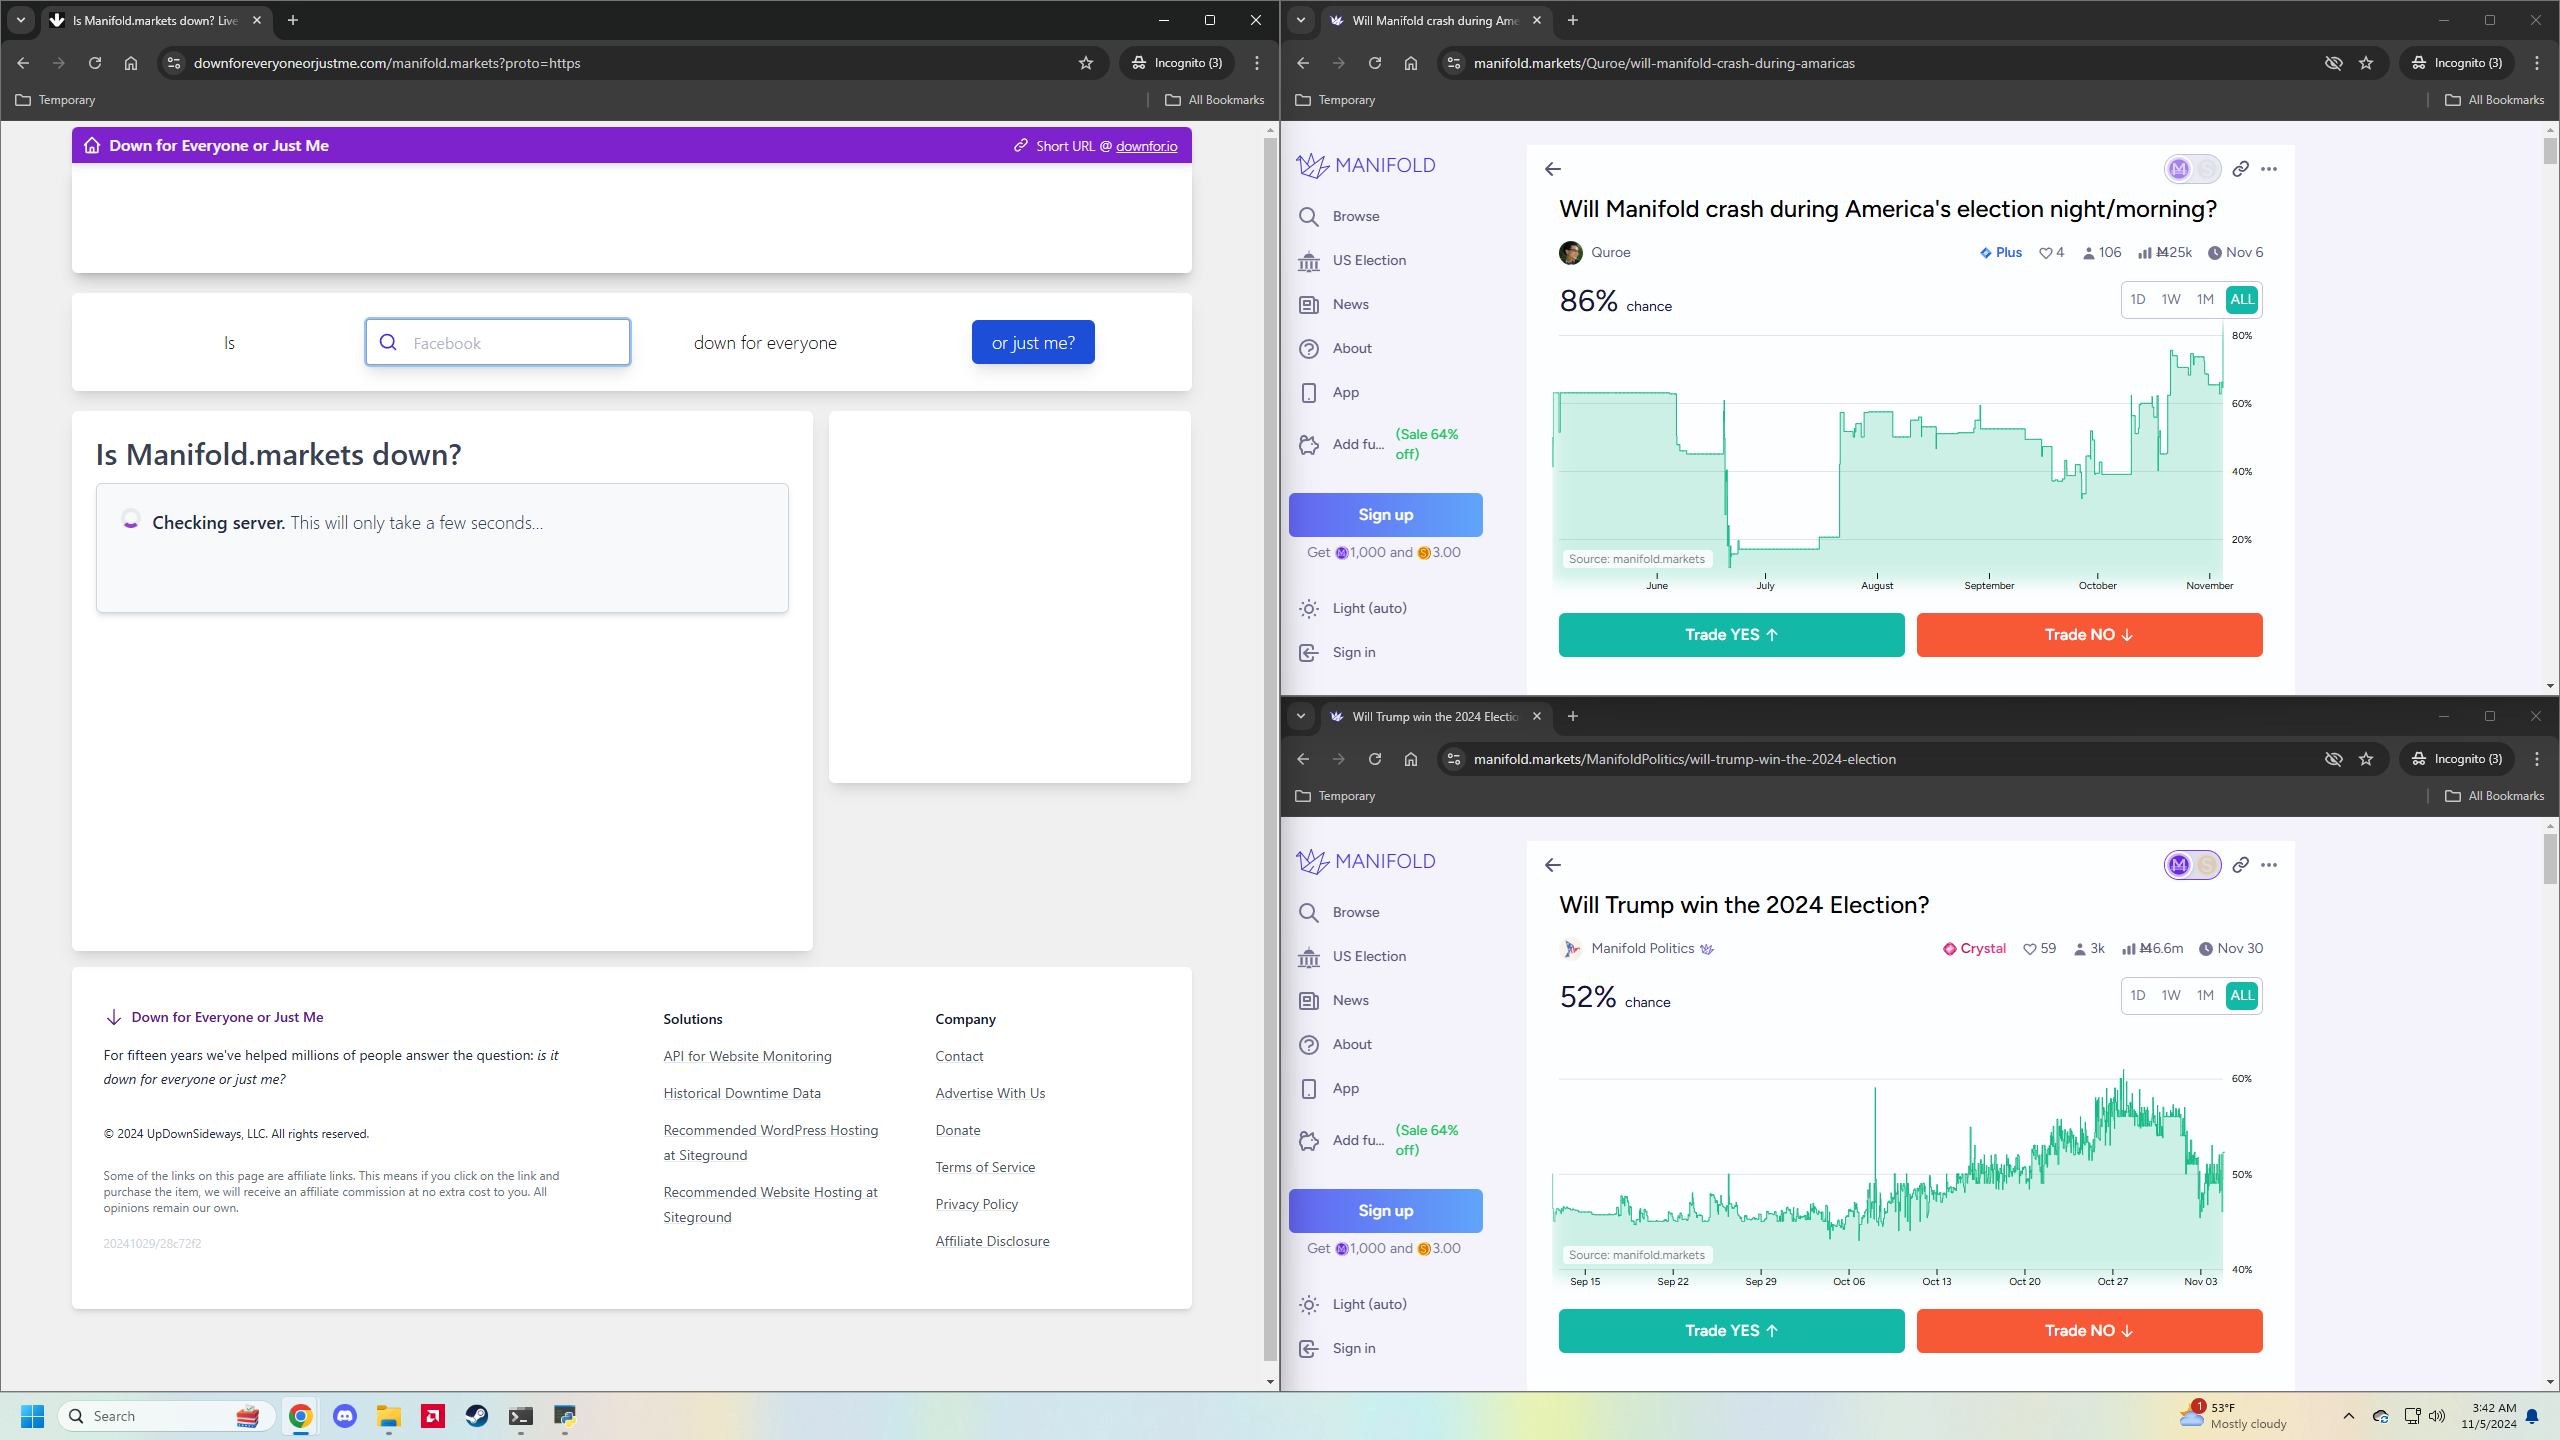The width and height of the screenshot is (2560, 1440).
Task: Toggle mana/sweepcash switch on crash market
Action: point(2193,169)
